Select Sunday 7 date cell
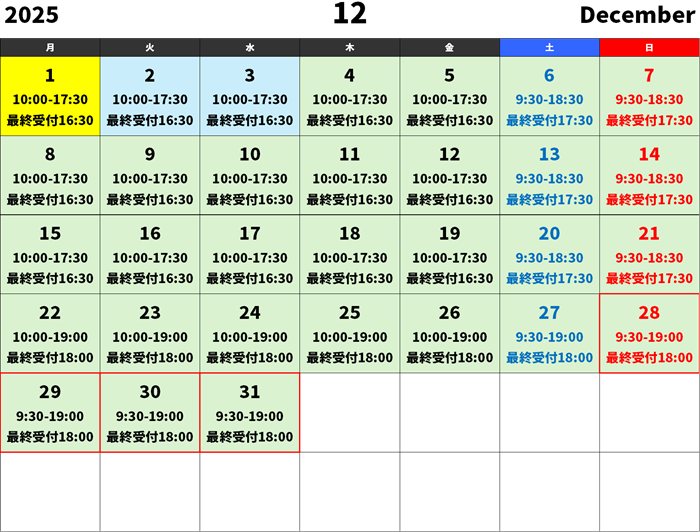This screenshot has height=532, width=700. (x=650, y=96)
